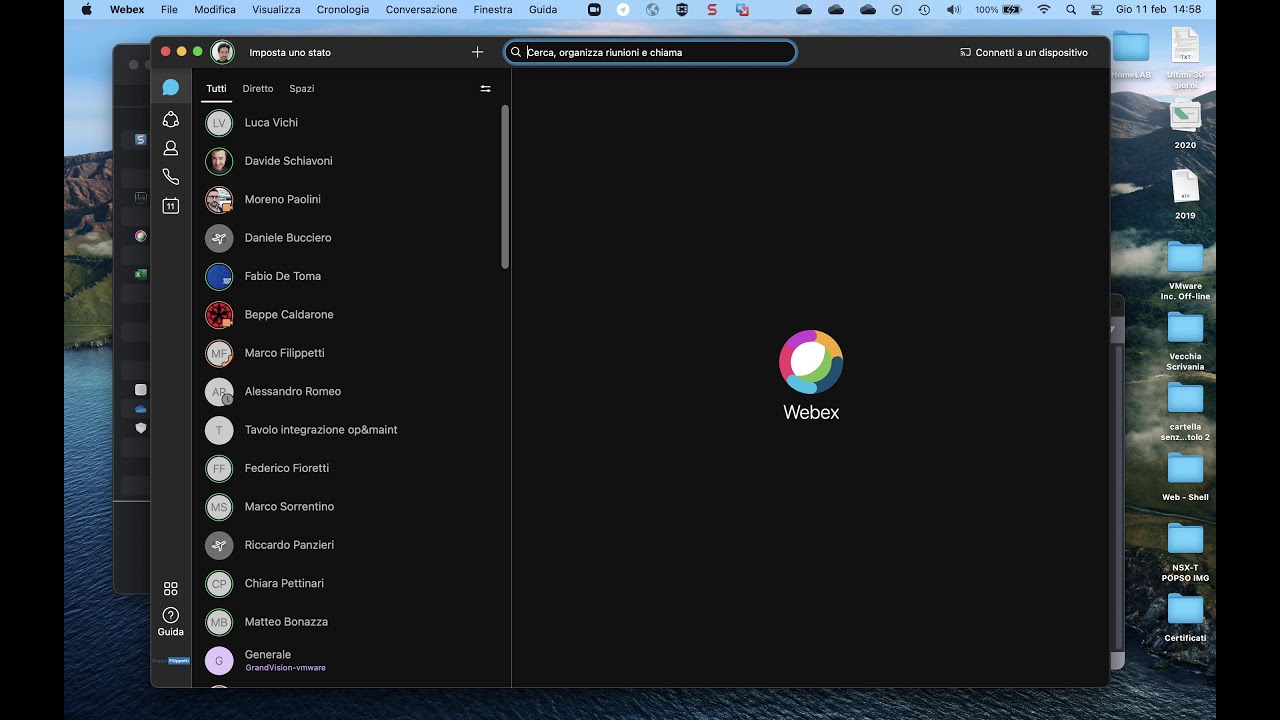Screen dimensions: 1280x720
Task: Click Daniele Bucciero's airplane avatar
Action: pos(219,238)
